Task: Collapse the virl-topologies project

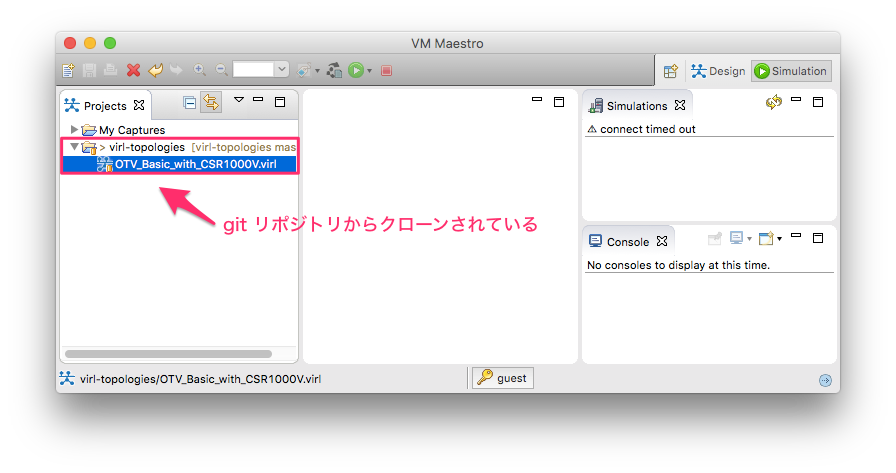Action: point(74,147)
